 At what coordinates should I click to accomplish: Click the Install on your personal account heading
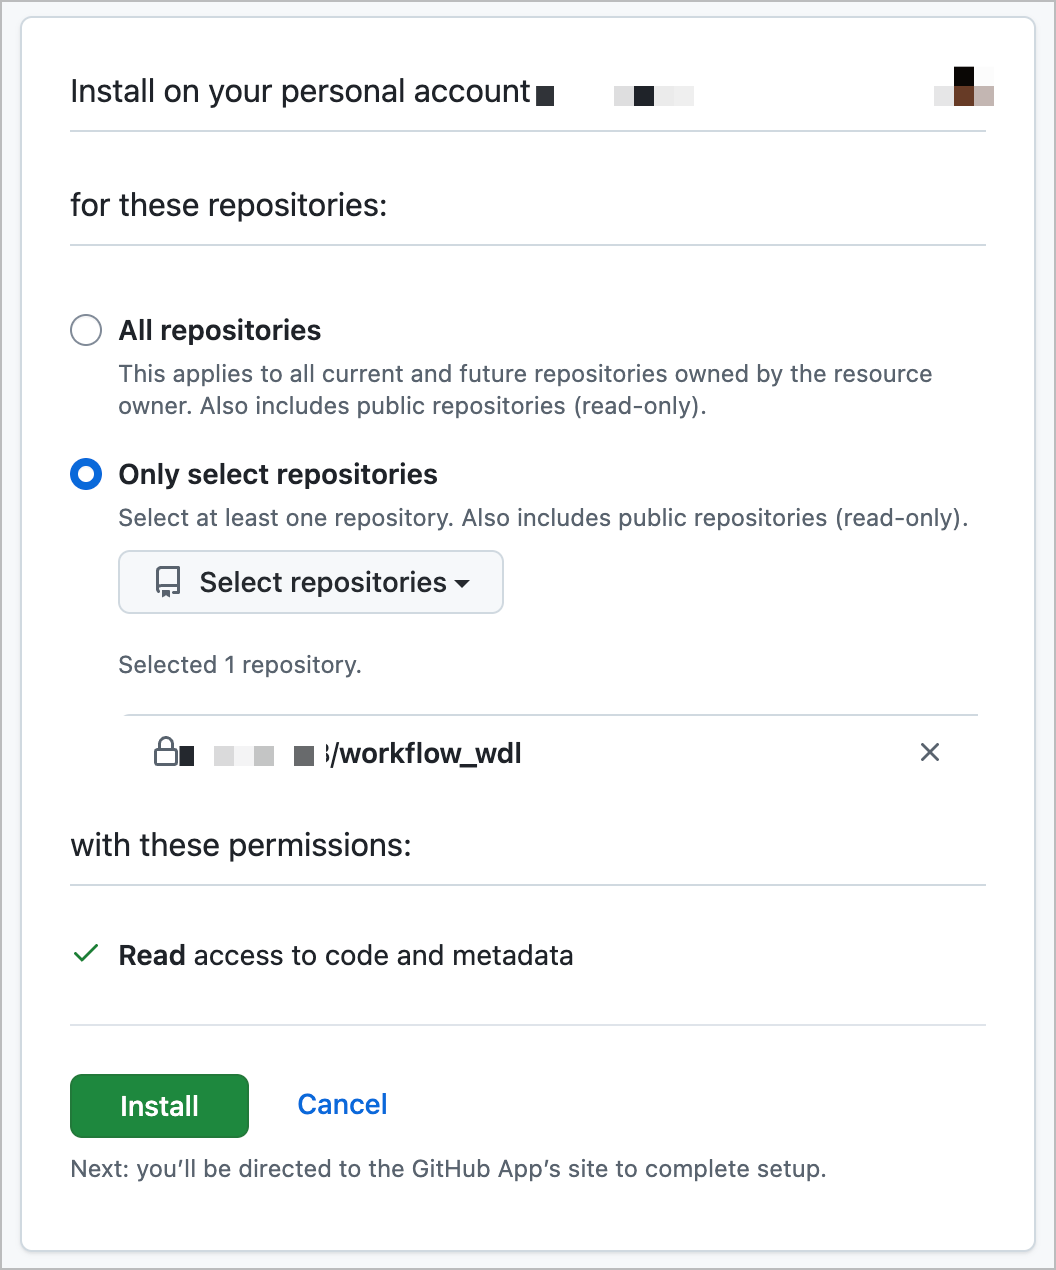[300, 91]
